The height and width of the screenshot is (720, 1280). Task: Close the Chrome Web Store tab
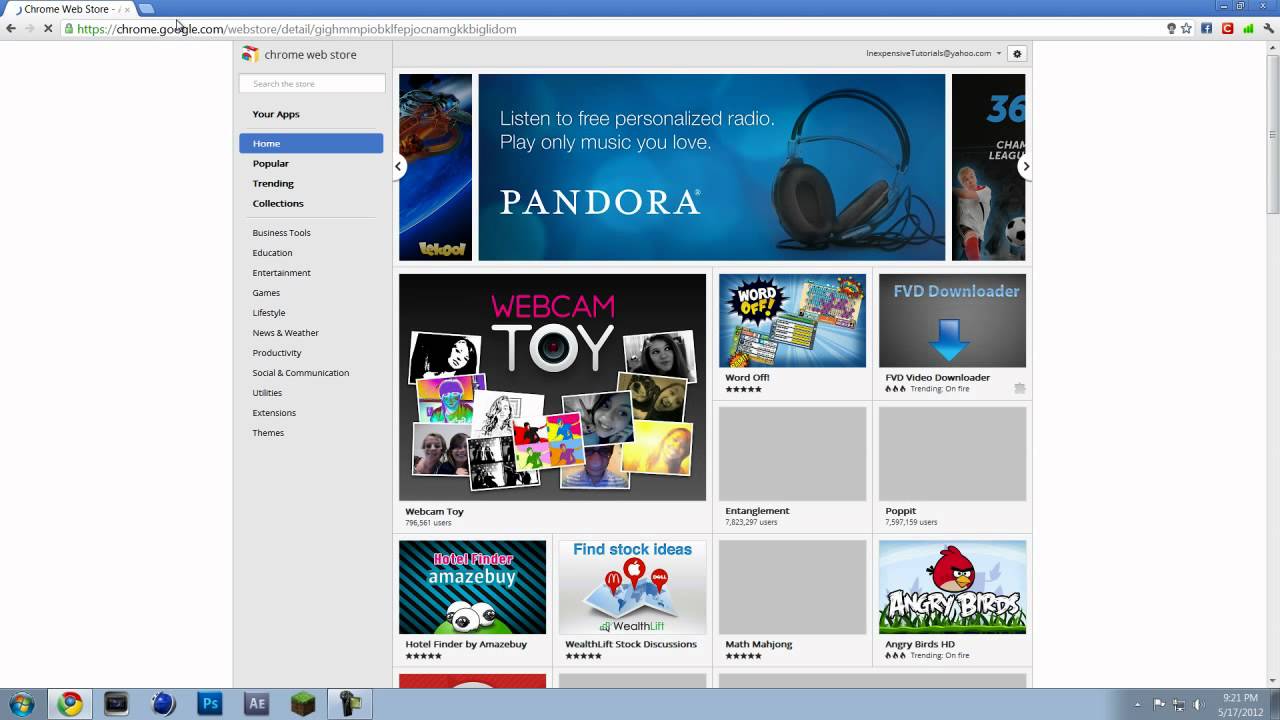coord(127,9)
